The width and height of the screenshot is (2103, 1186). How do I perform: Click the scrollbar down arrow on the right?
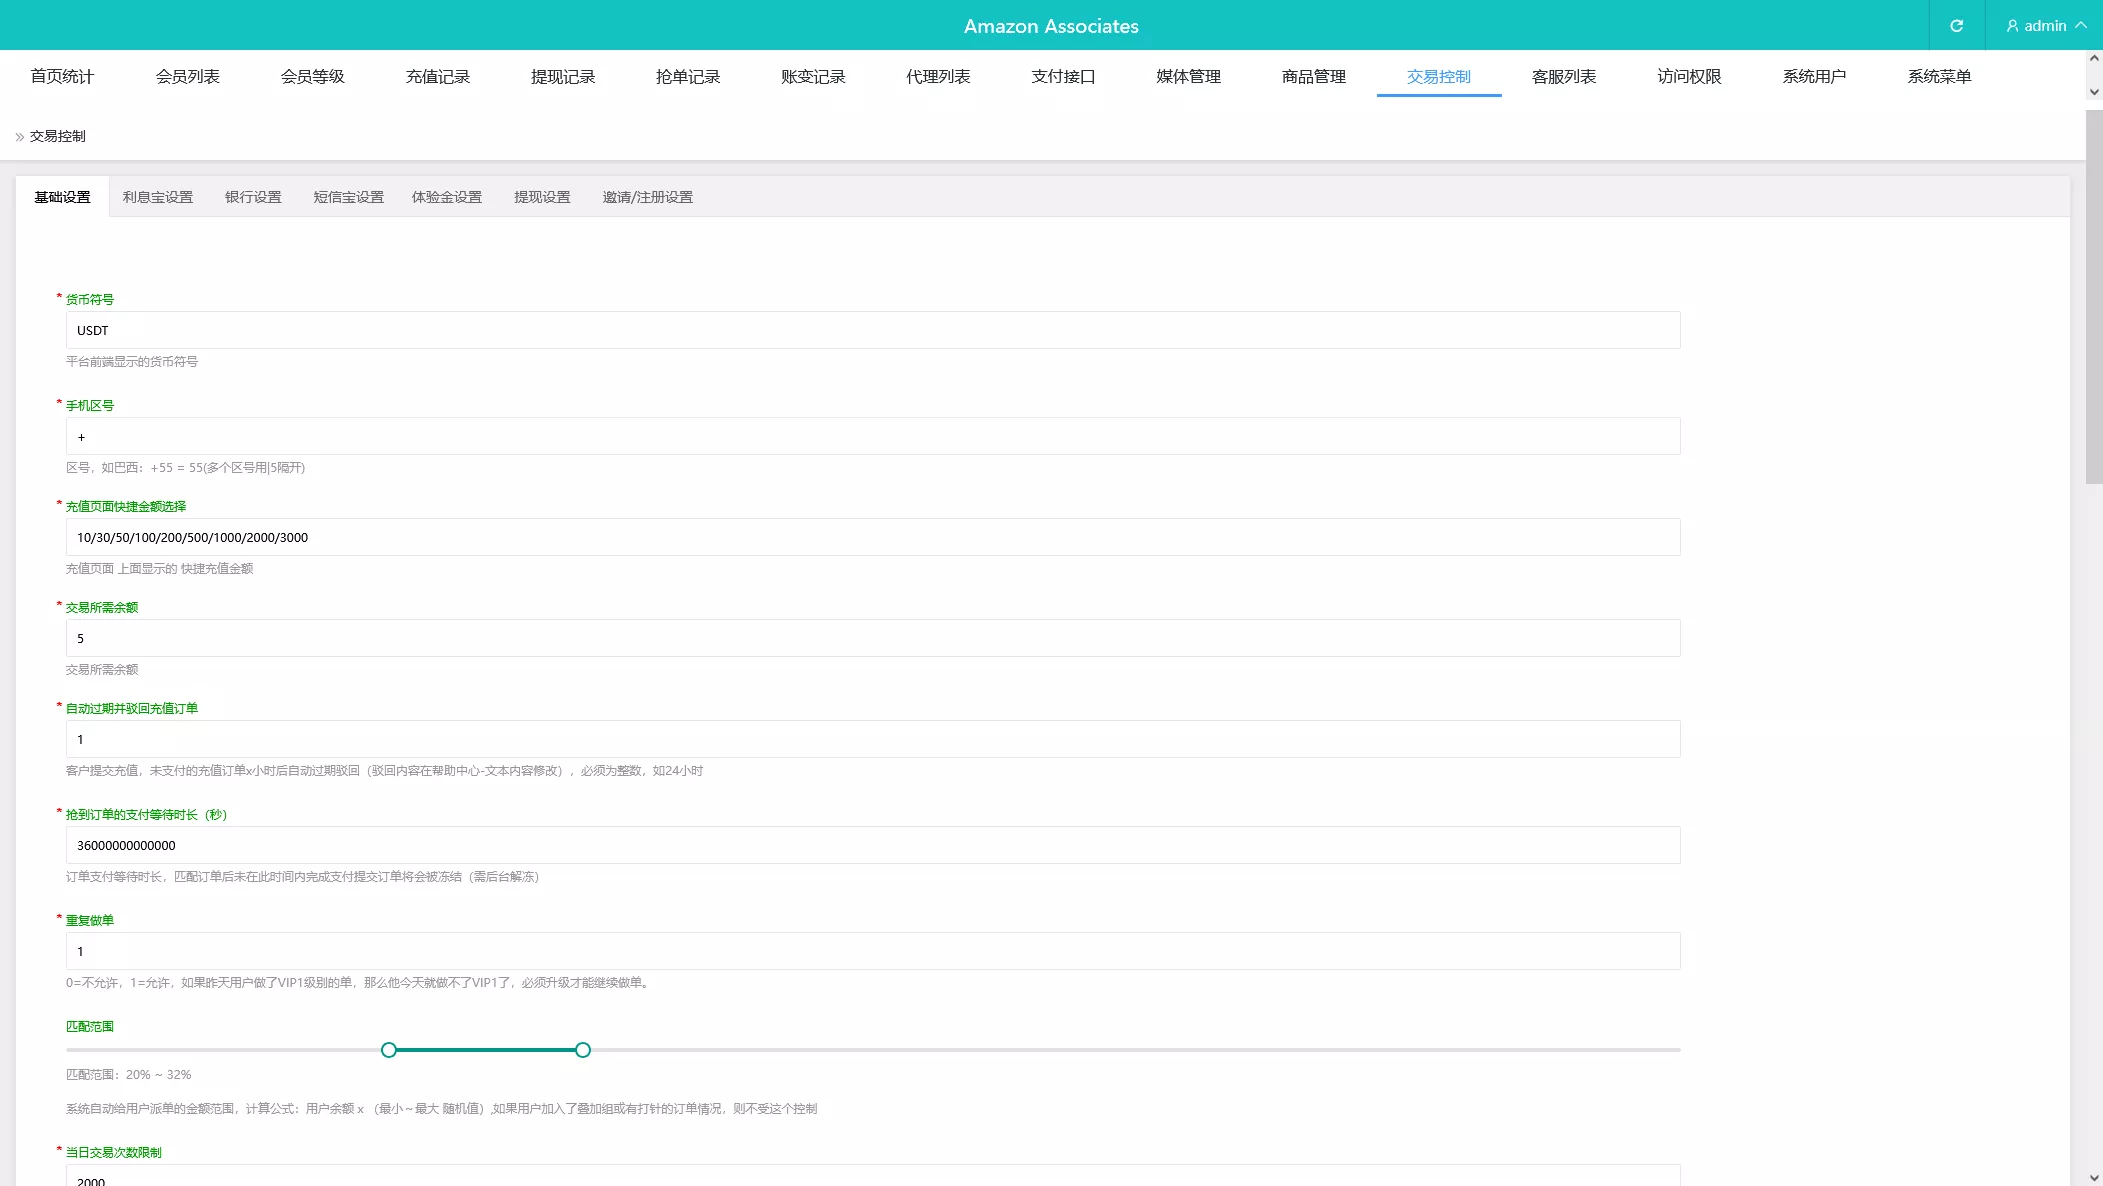tap(2093, 91)
